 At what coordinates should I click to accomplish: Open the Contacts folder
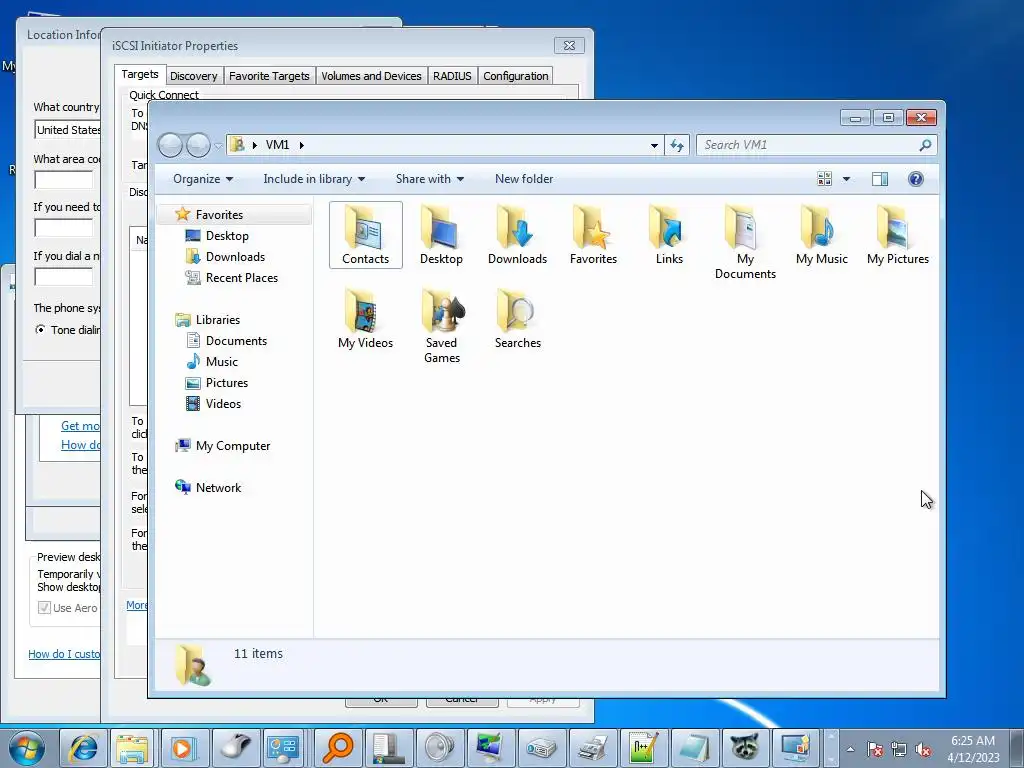pos(366,235)
